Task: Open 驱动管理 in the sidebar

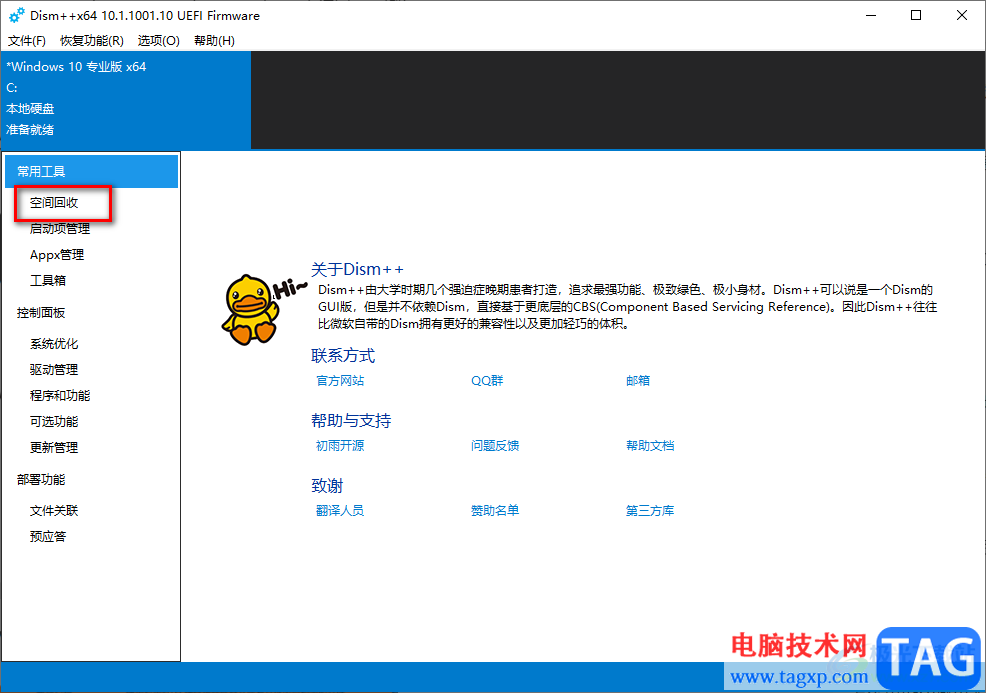Action: pyautogui.click(x=54, y=369)
